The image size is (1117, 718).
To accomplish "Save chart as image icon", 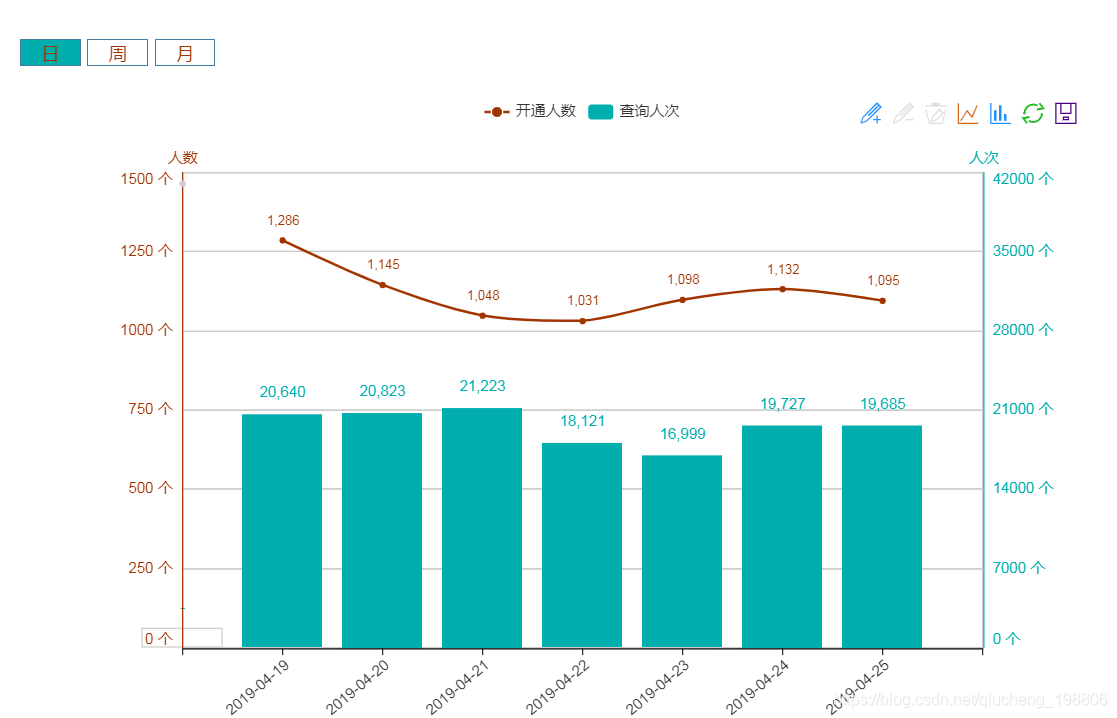I will tap(1065, 113).
